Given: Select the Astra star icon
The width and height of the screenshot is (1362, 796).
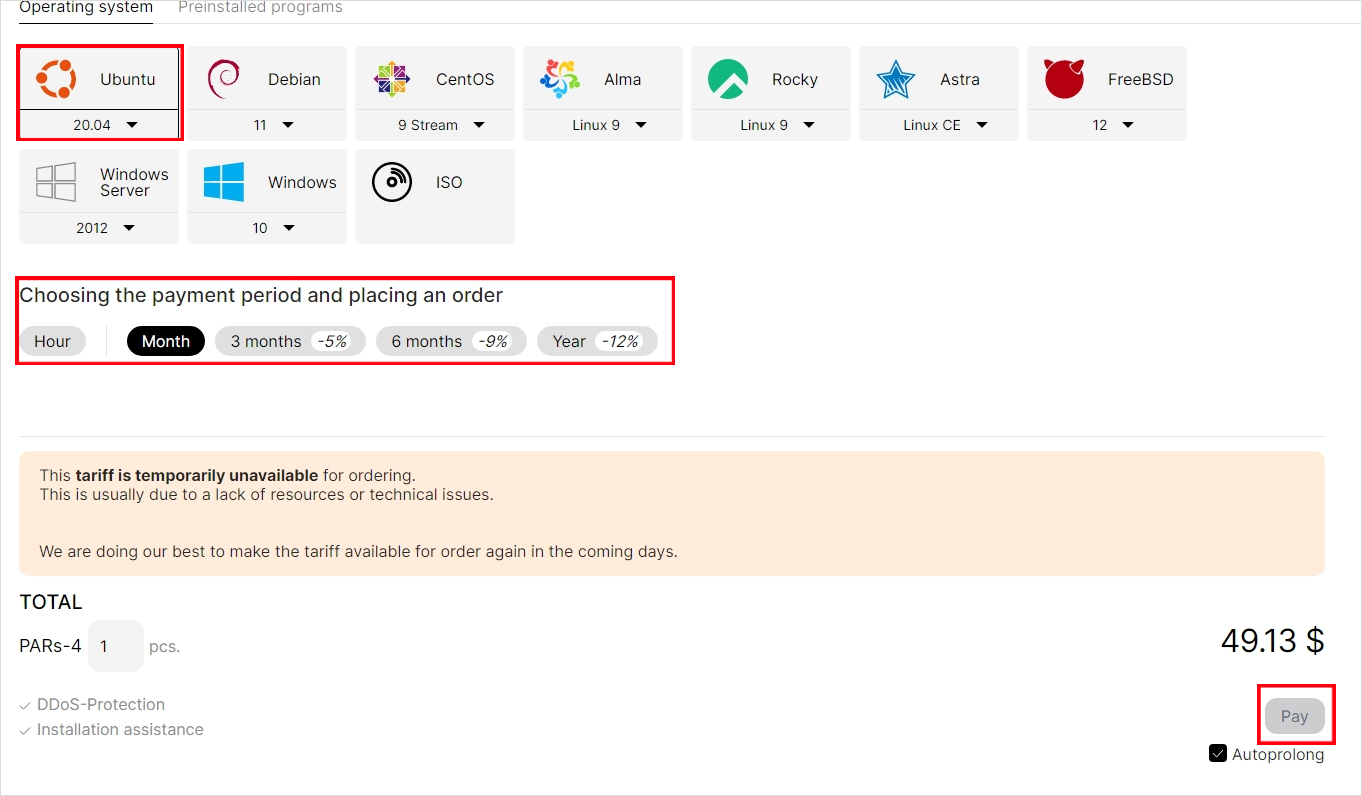Looking at the screenshot, I should click(896, 79).
